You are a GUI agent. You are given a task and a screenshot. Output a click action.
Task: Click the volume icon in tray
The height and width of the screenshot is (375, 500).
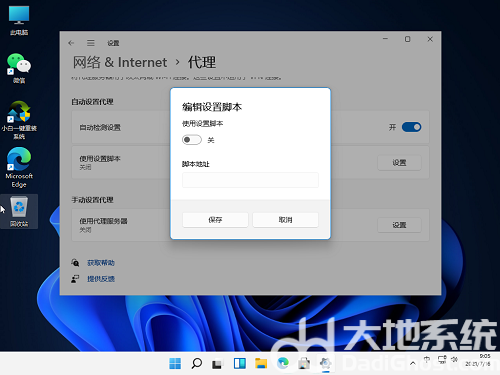(455, 360)
